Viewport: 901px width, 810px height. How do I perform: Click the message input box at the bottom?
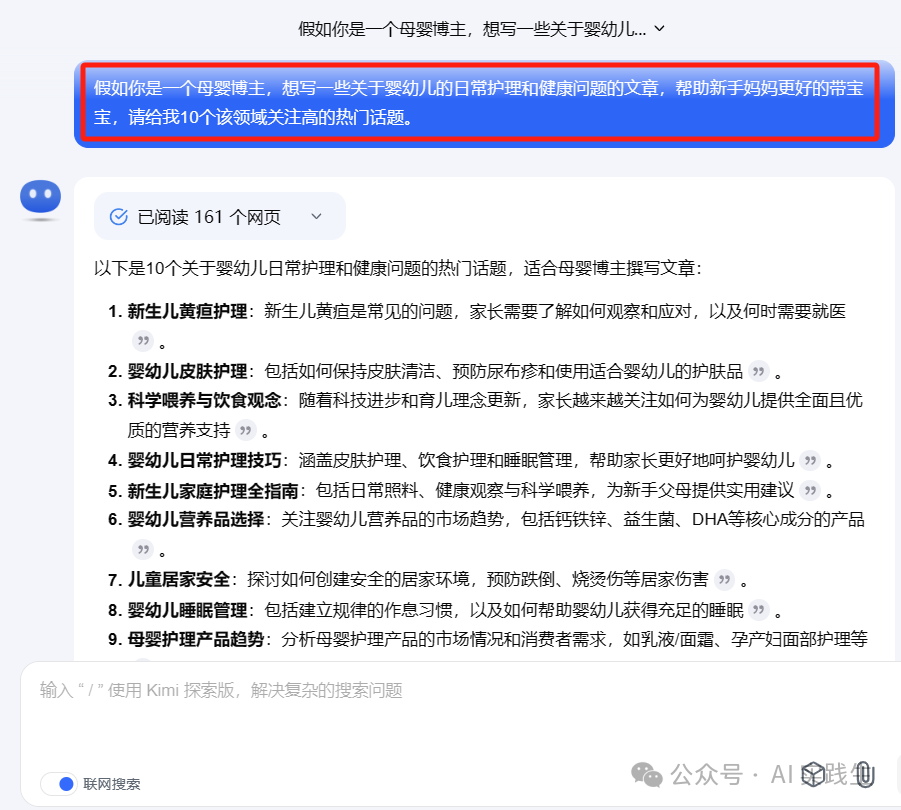(x=450, y=690)
